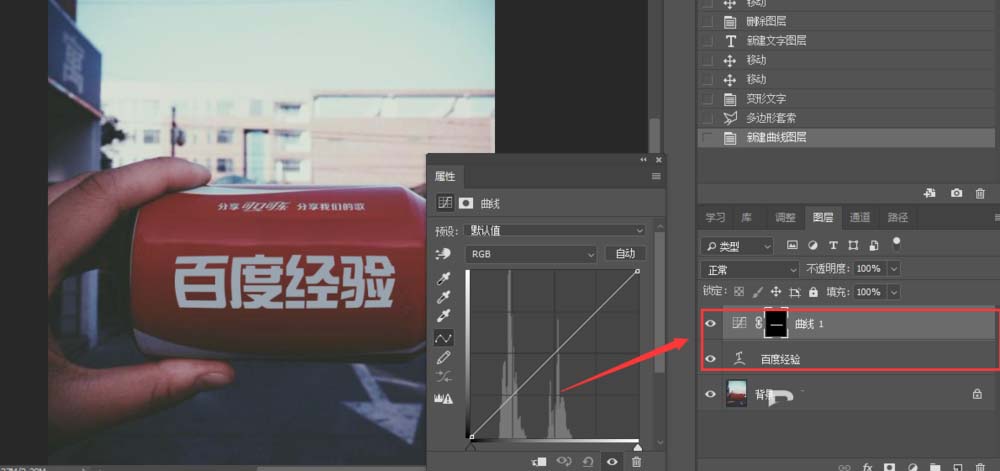Open the 类型 layer filter dropdown

coord(737,245)
